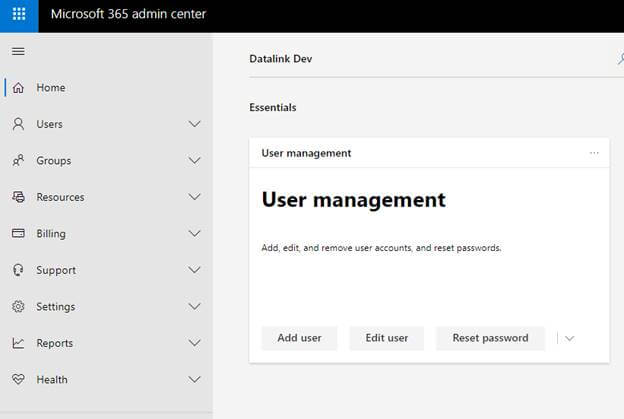
Task: Expand the Groups chevron
Action: point(194,161)
